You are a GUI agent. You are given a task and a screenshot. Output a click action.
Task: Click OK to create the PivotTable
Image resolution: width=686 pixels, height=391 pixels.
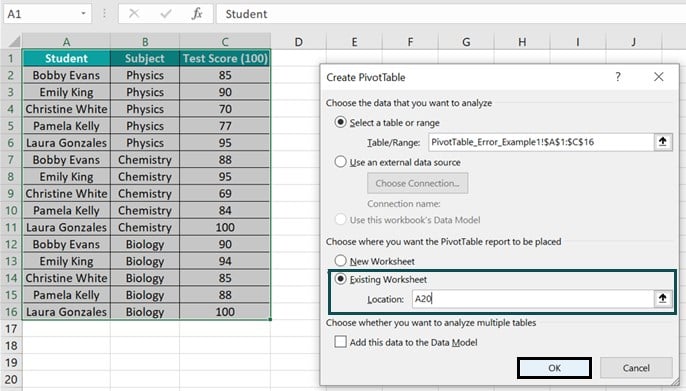(x=554, y=368)
